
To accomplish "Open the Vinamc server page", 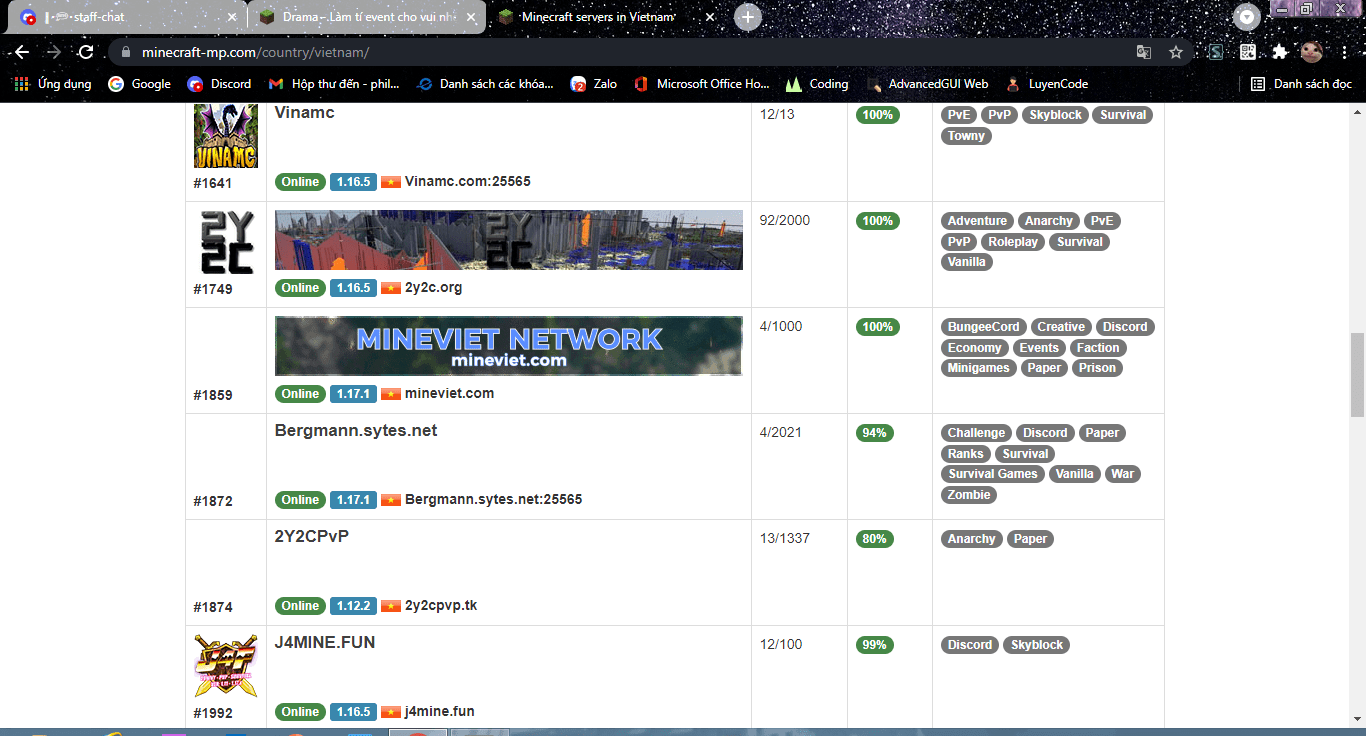I will pyautogui.click(x=304, y=113).
